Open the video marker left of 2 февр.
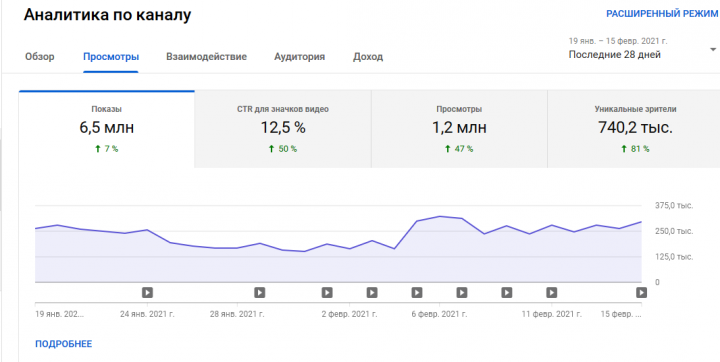 [x=327, y=292]
